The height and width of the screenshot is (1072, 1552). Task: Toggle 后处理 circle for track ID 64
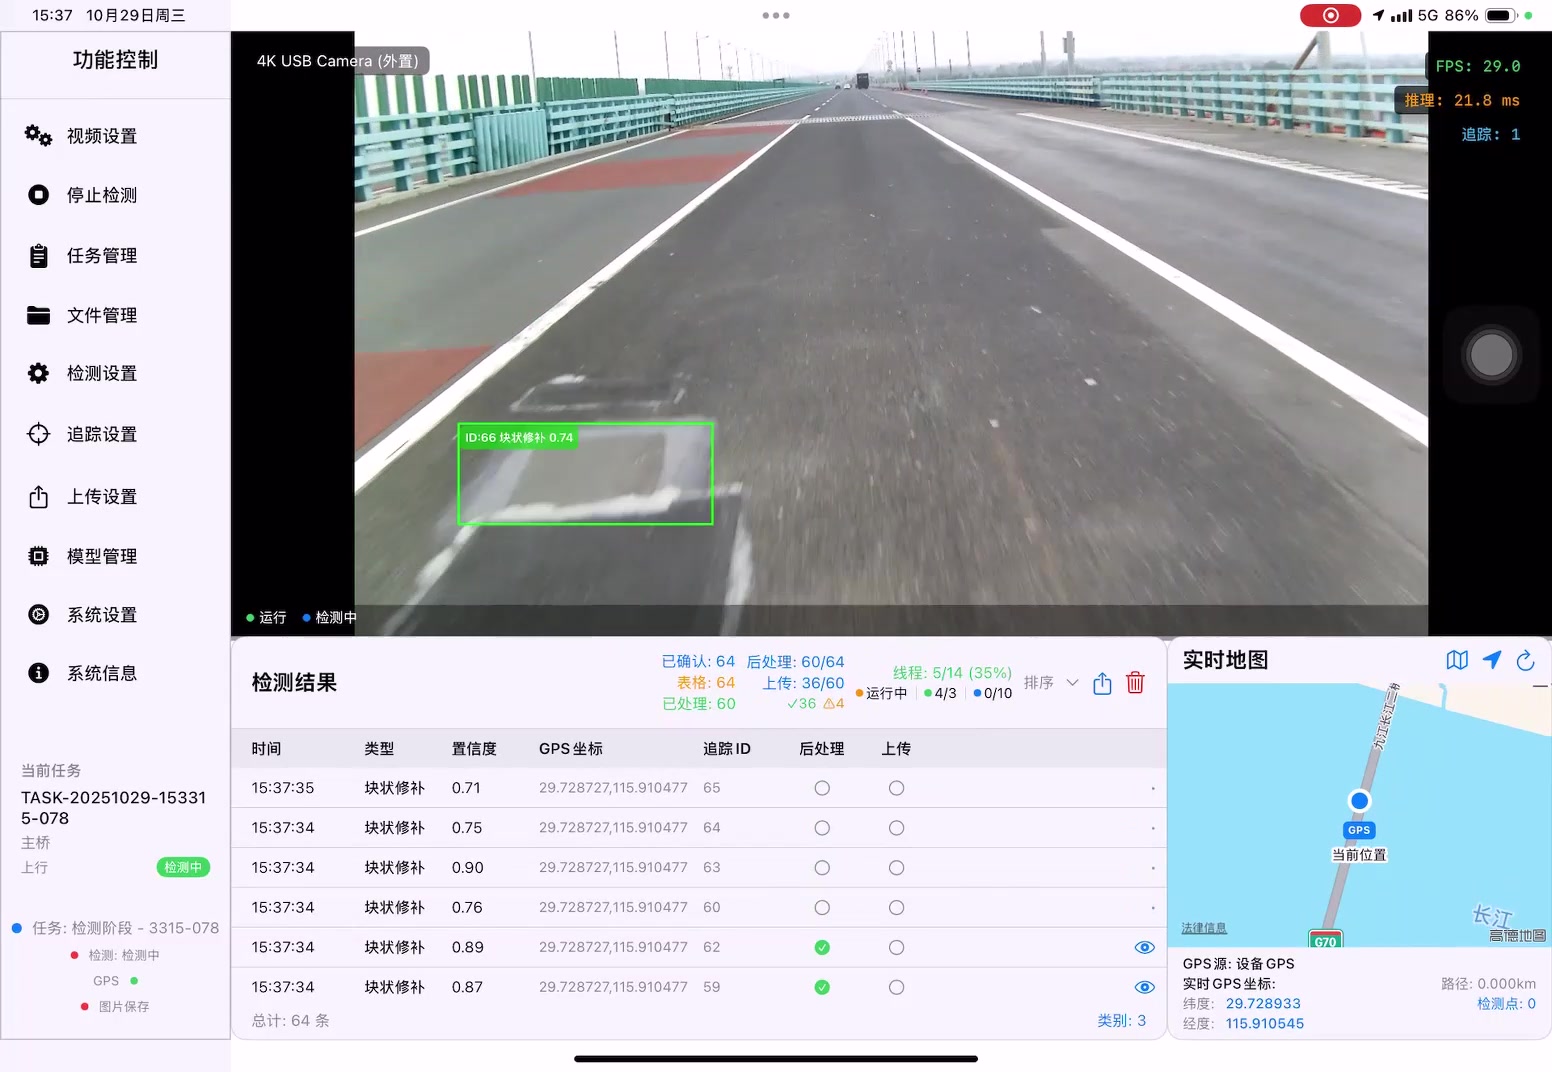click(822, 828)
